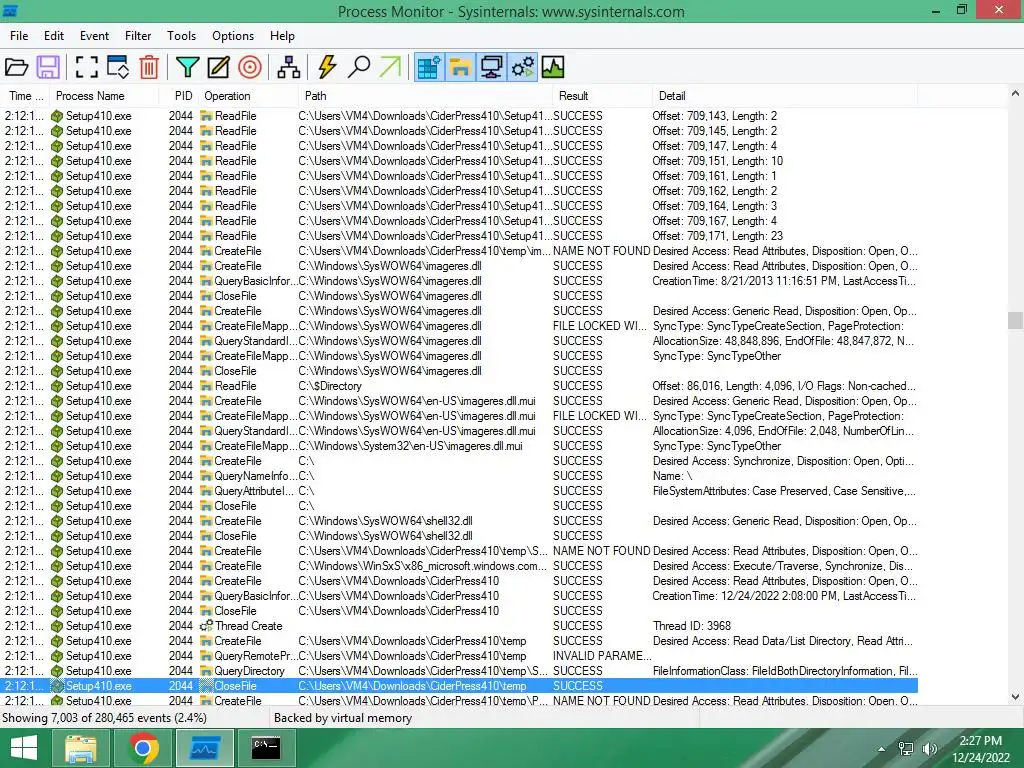Click the Process Monitor title bar app icon
The width and height of the screenshot is (1024, 768).
point(9,11)
